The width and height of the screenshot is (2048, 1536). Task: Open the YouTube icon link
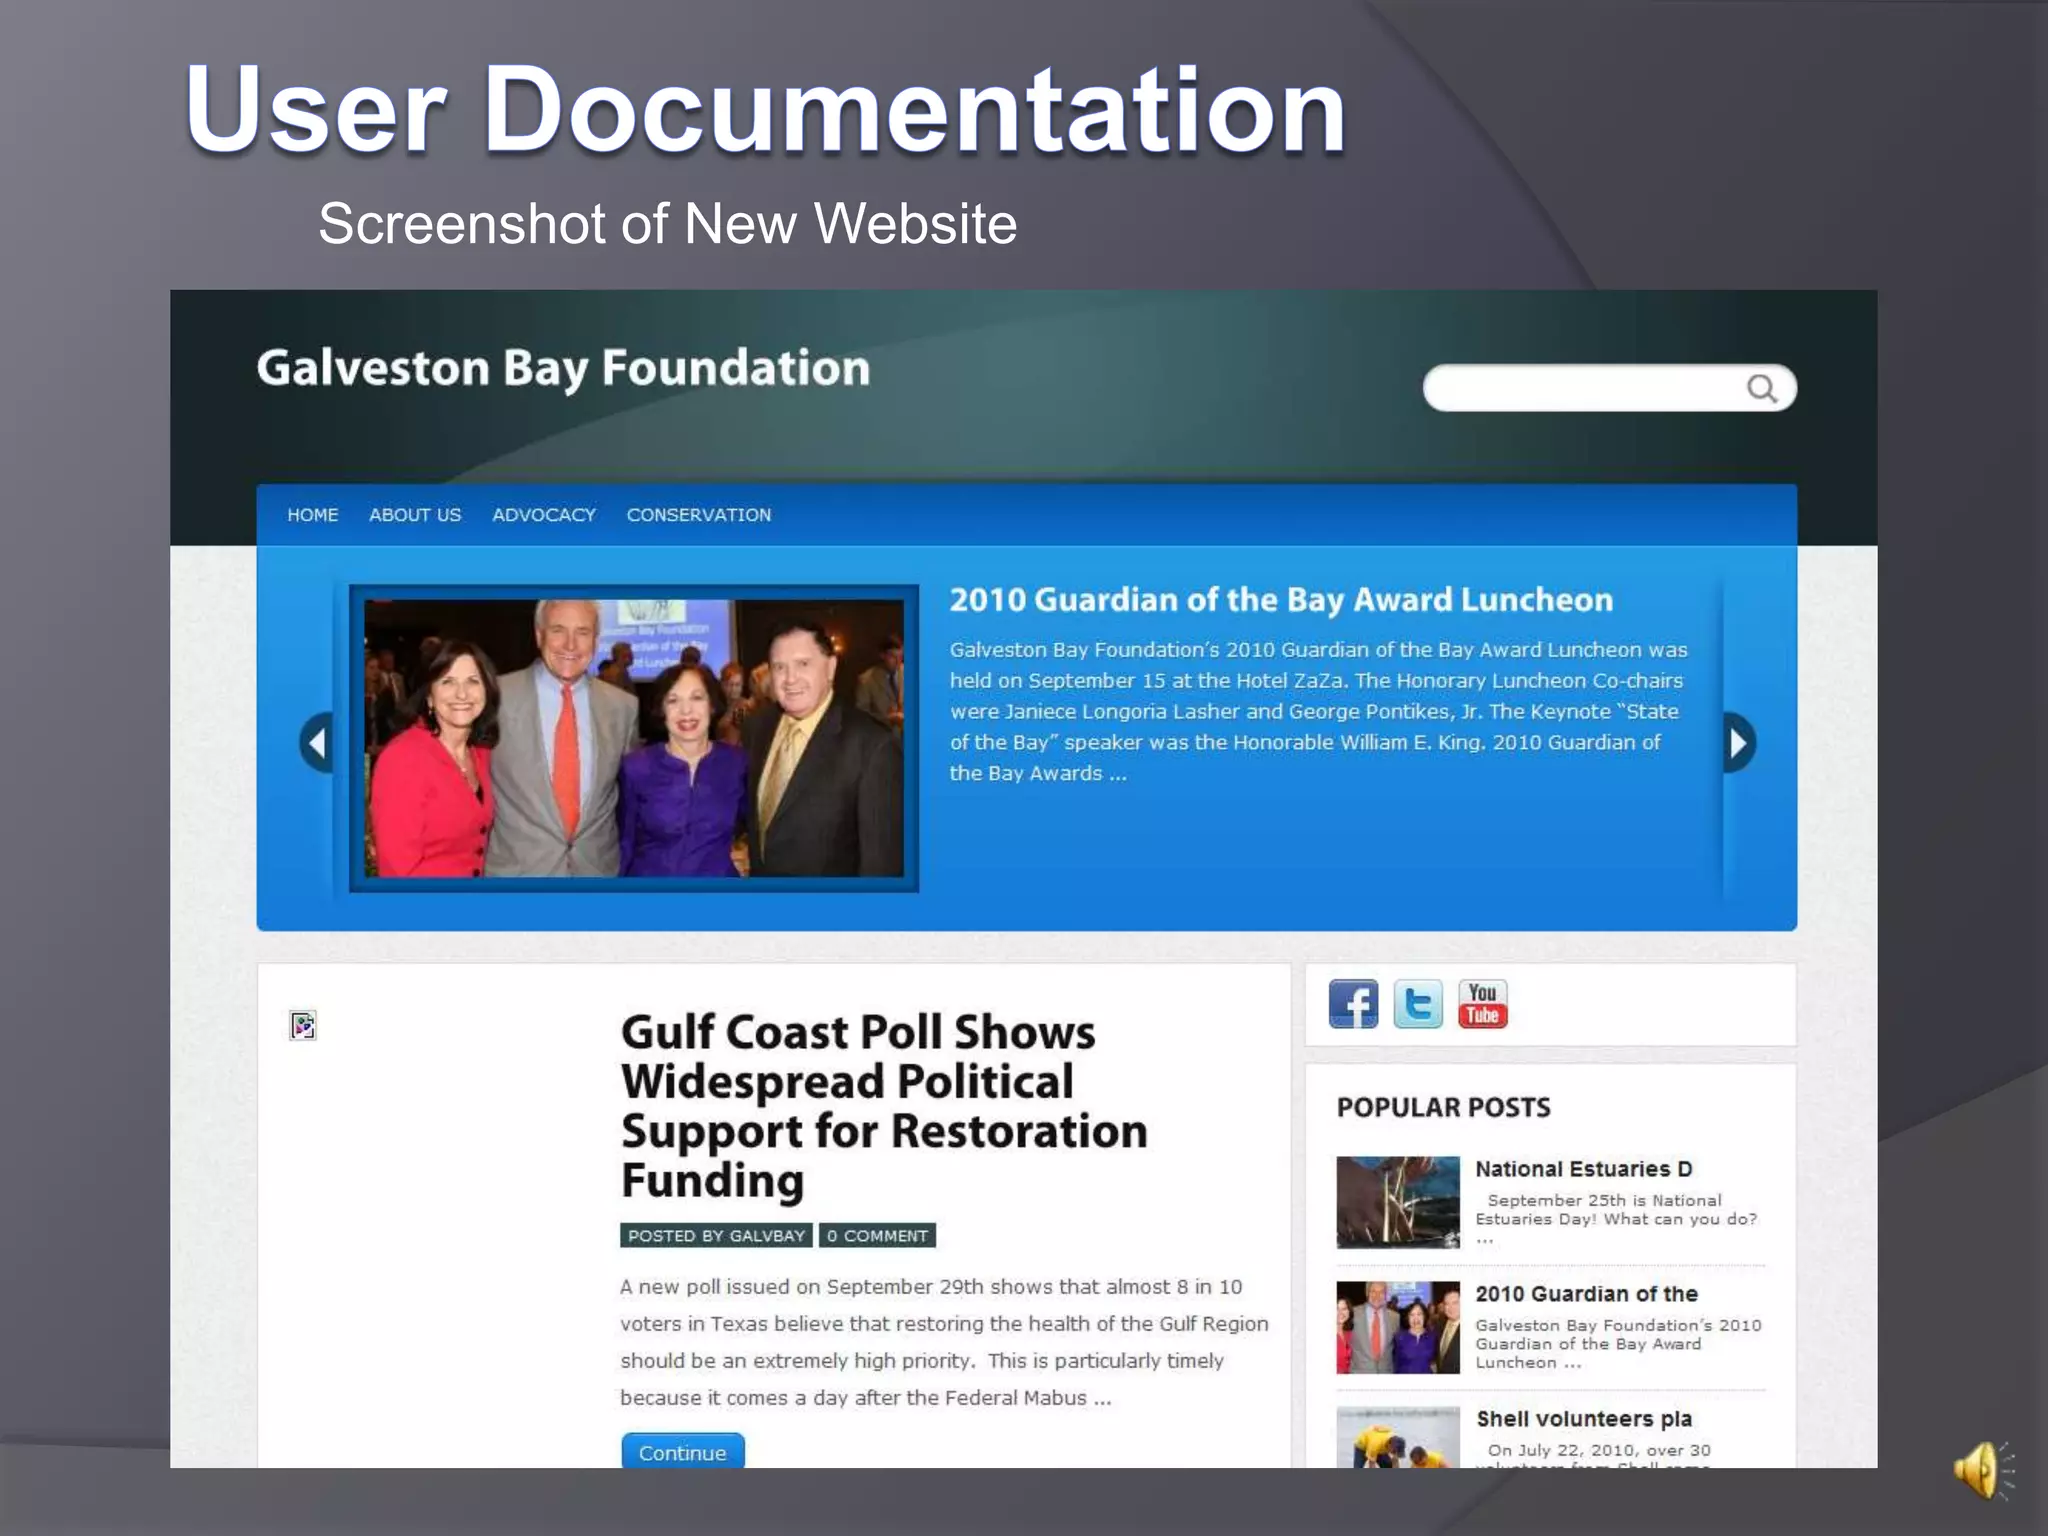pos(1483,1004)
